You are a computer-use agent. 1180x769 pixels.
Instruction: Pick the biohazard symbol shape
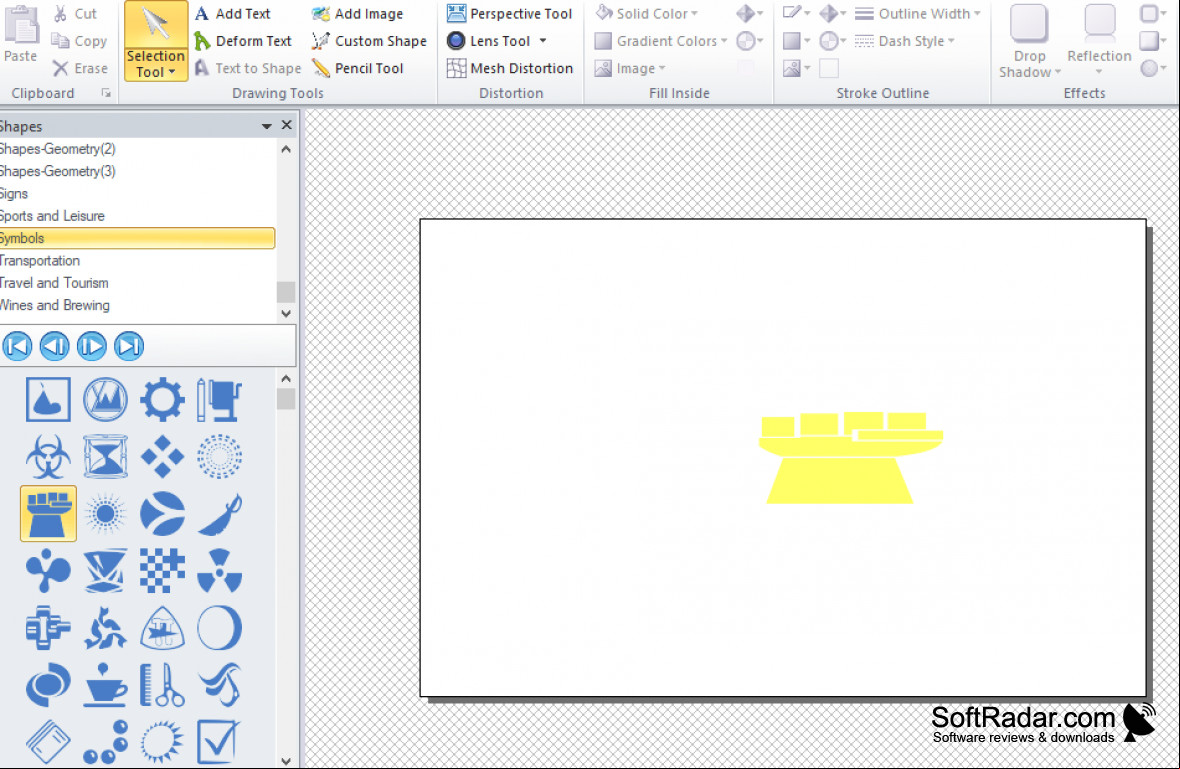click(x=48, y=457)
